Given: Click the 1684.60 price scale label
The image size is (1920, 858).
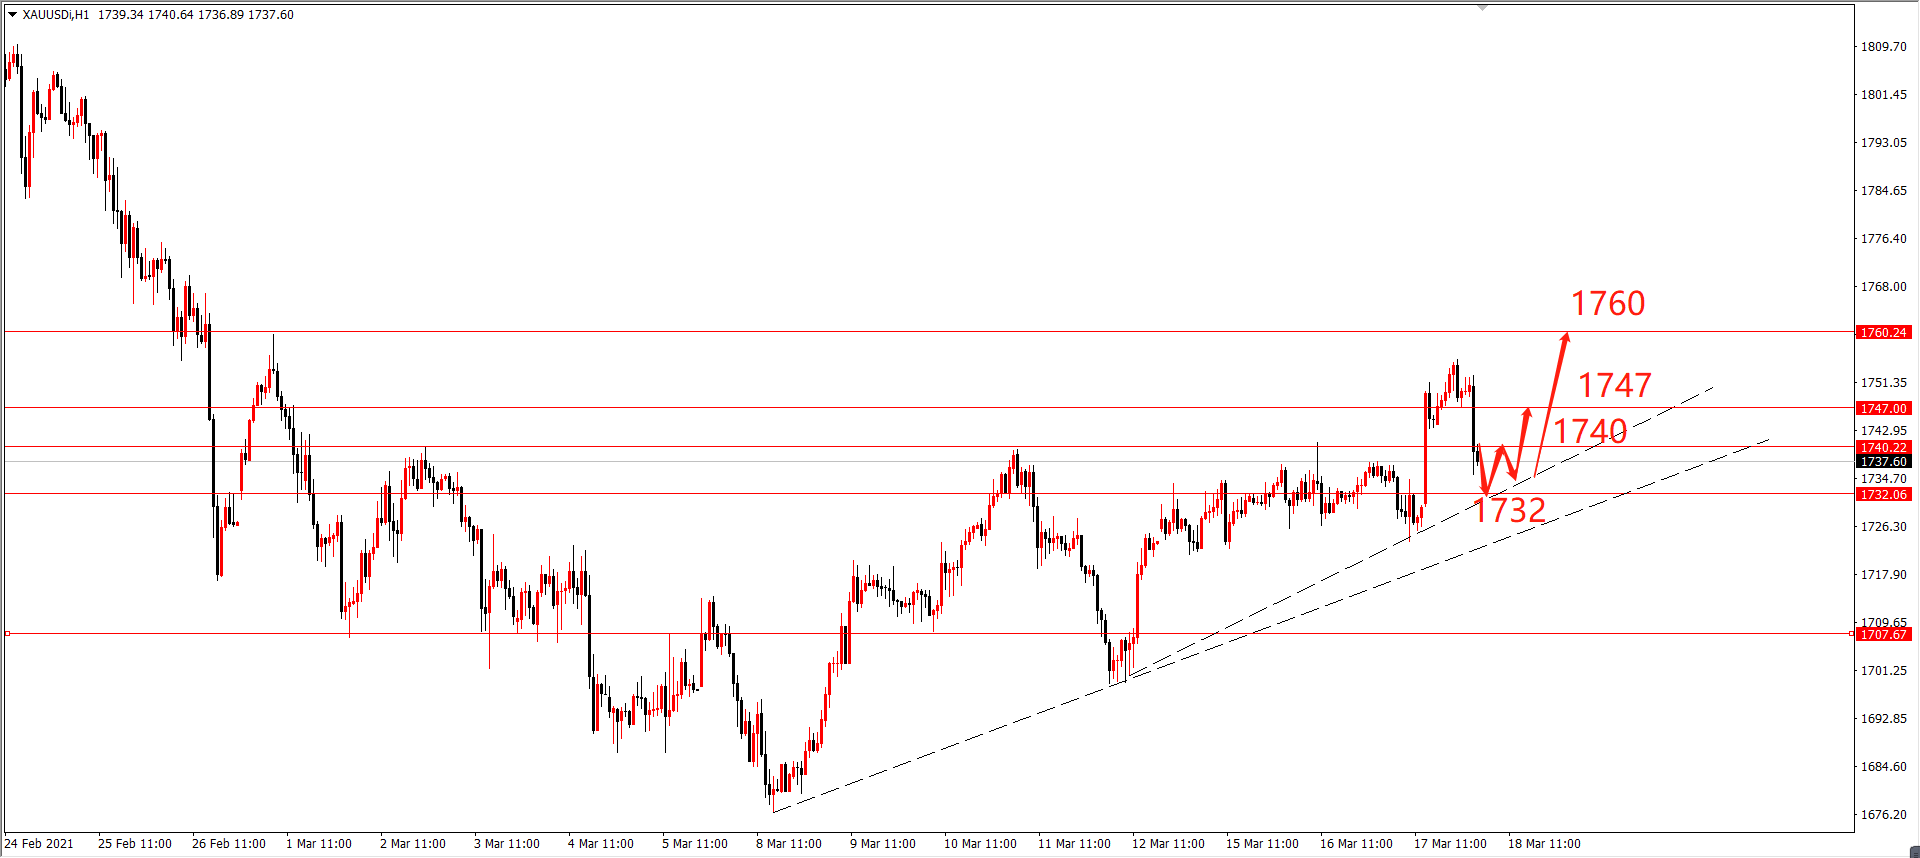Looking at the screenshot, I should point(1883,767).
